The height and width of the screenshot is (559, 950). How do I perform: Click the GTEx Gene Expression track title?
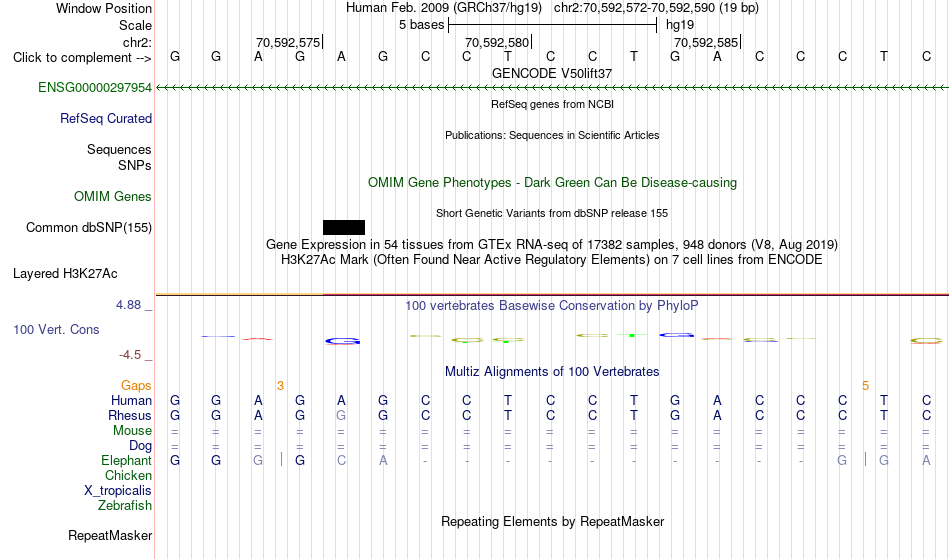pyautogui.click(x=552, y=245)
